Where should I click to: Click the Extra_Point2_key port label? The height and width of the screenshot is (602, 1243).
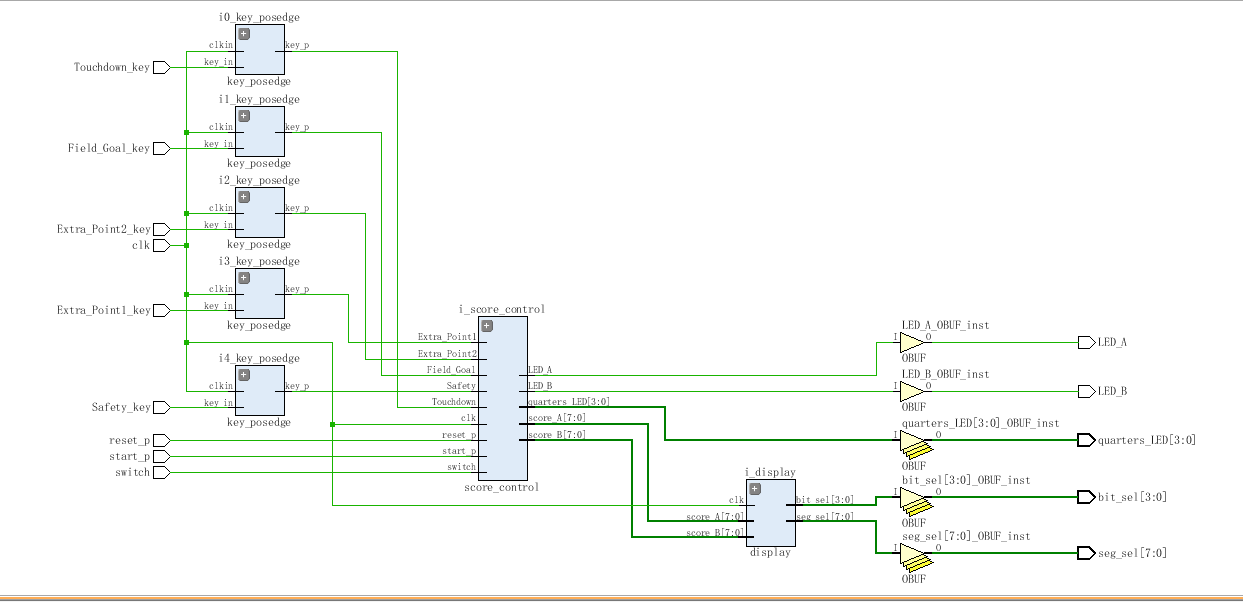click(x=104, y=229)
